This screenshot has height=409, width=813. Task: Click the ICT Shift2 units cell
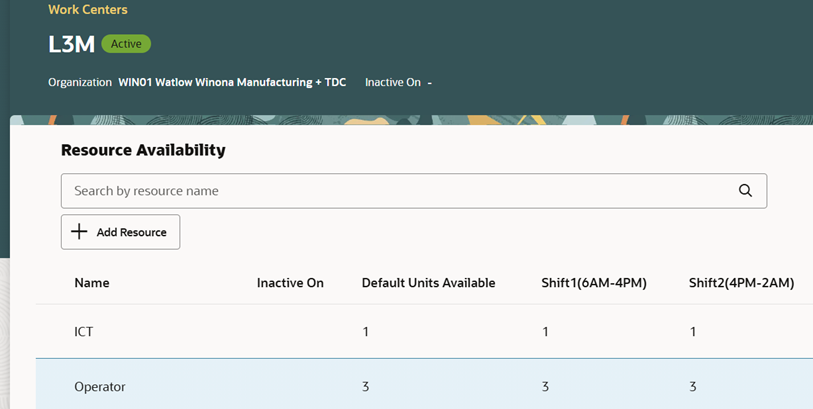693,331
